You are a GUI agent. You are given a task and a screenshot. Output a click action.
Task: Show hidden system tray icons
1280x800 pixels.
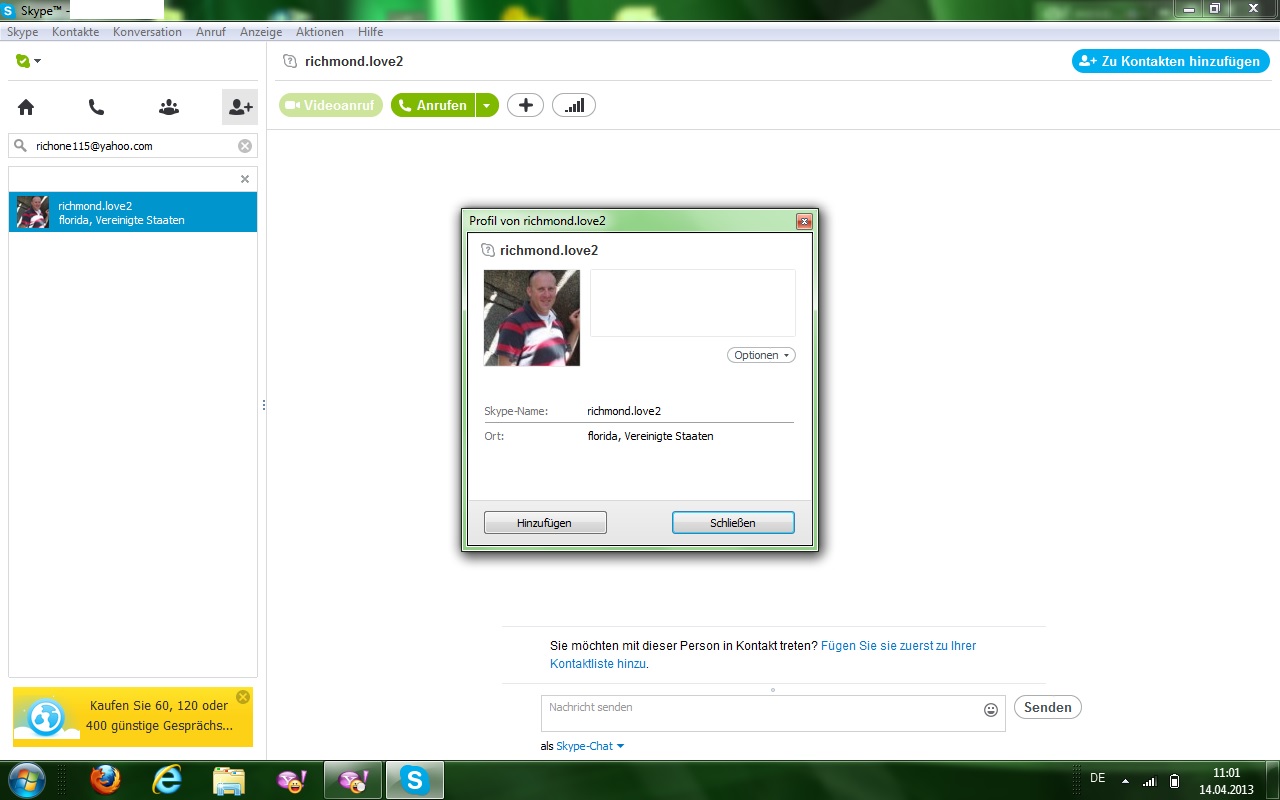1125,780
